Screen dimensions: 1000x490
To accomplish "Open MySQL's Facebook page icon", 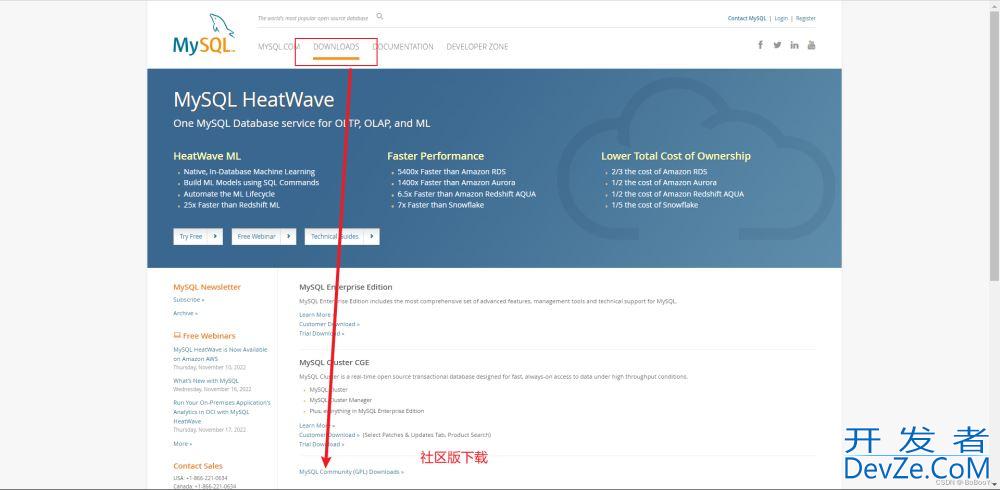I will 760,45.
